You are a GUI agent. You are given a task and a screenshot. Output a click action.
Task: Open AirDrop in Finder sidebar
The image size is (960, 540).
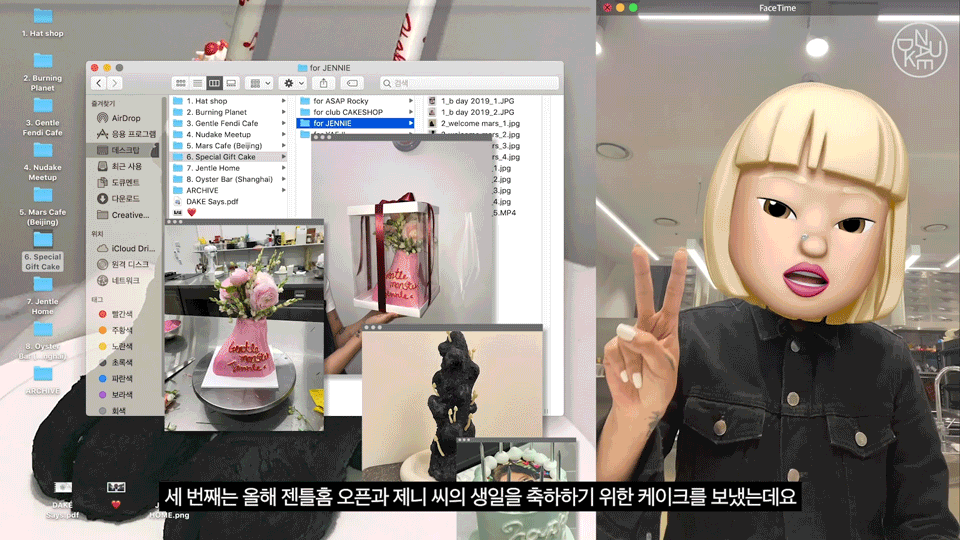pos(126,118)
